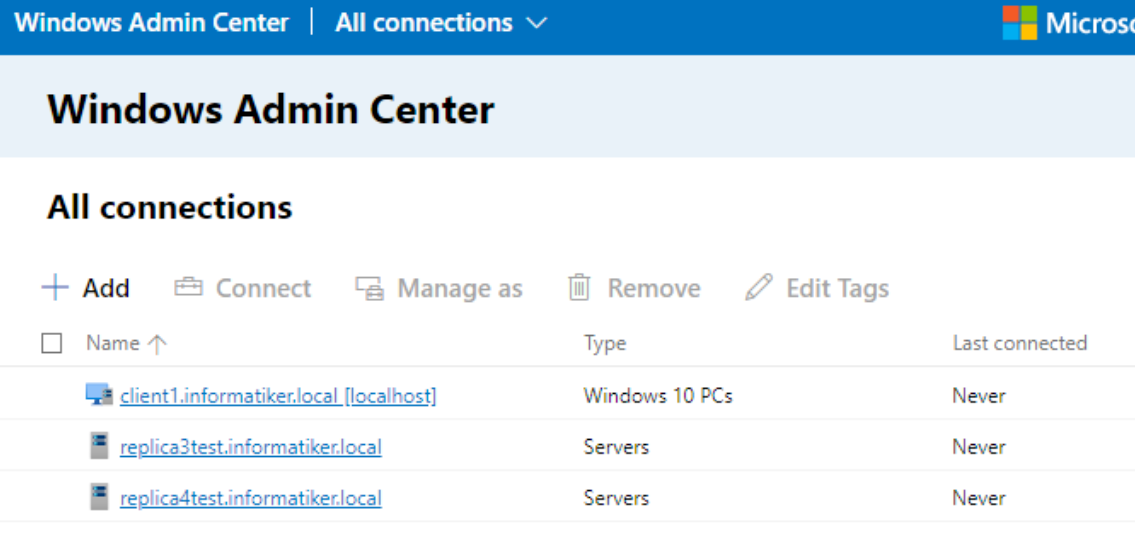The image size is (1135, 544).
Task: Click the PC icon for client1
Action: pos(99,395)
